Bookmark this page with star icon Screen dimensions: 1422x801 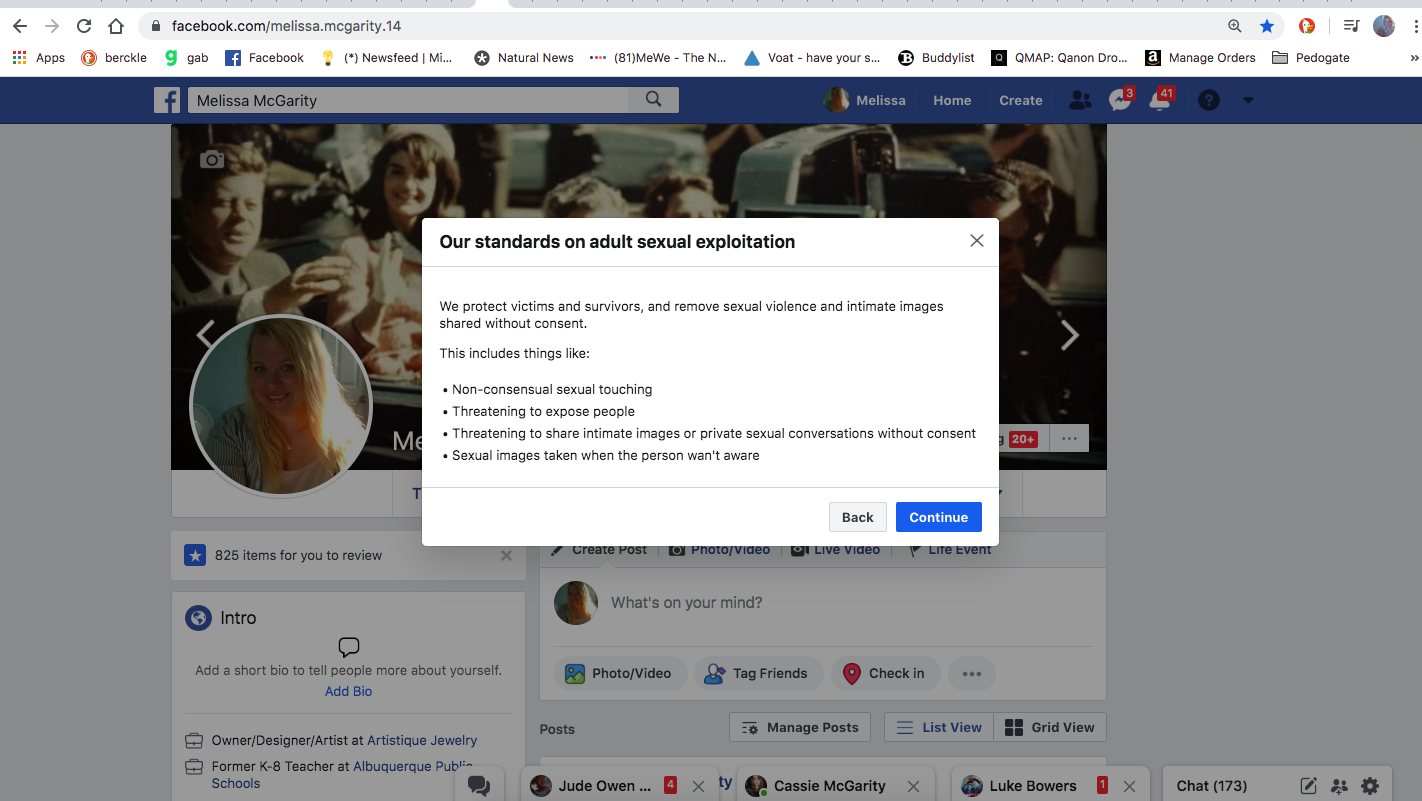1267,26
